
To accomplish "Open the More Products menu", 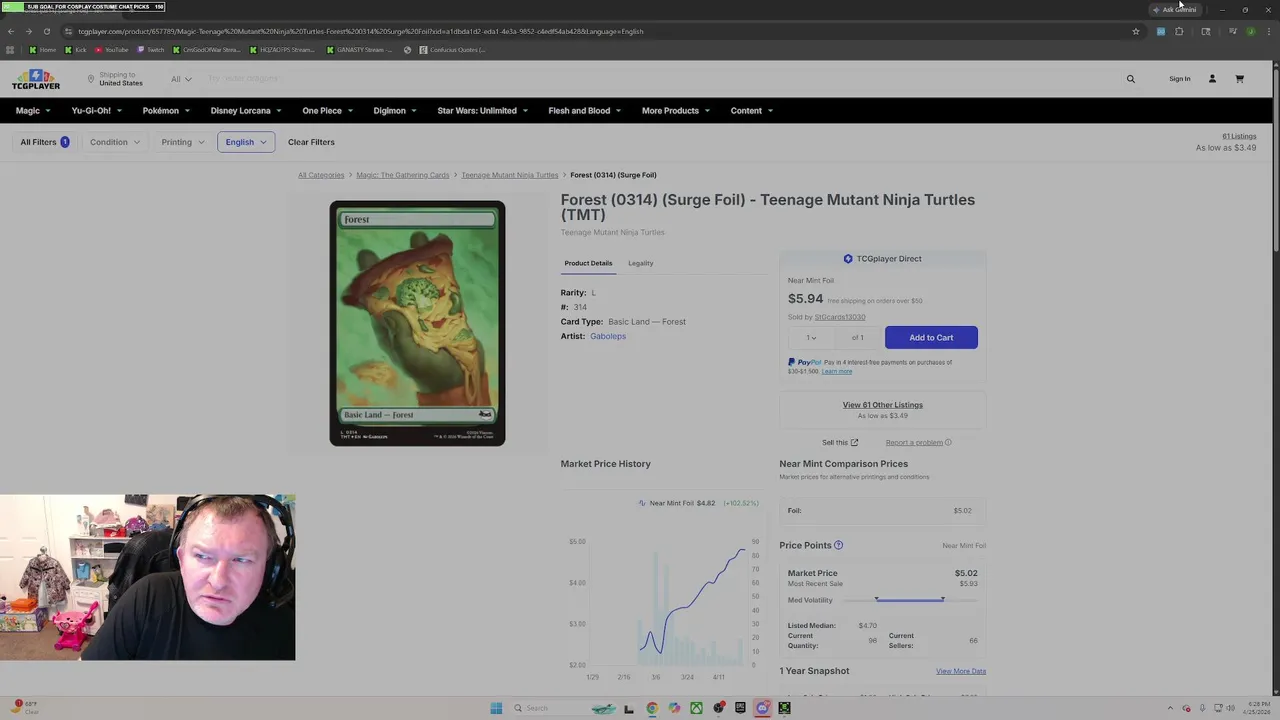I will (x=676, y=111).
